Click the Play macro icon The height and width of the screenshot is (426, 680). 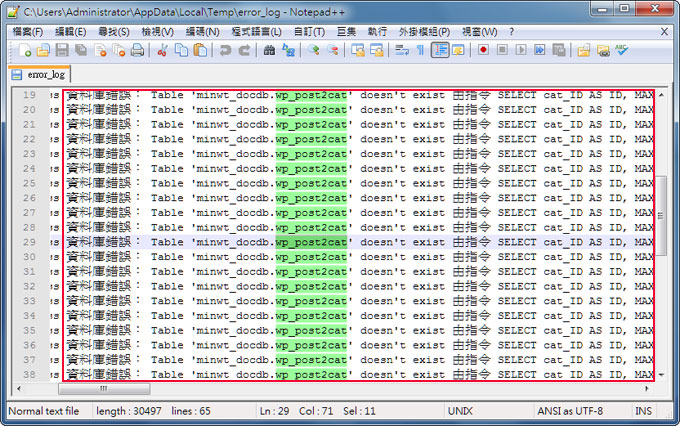[521, 50]
